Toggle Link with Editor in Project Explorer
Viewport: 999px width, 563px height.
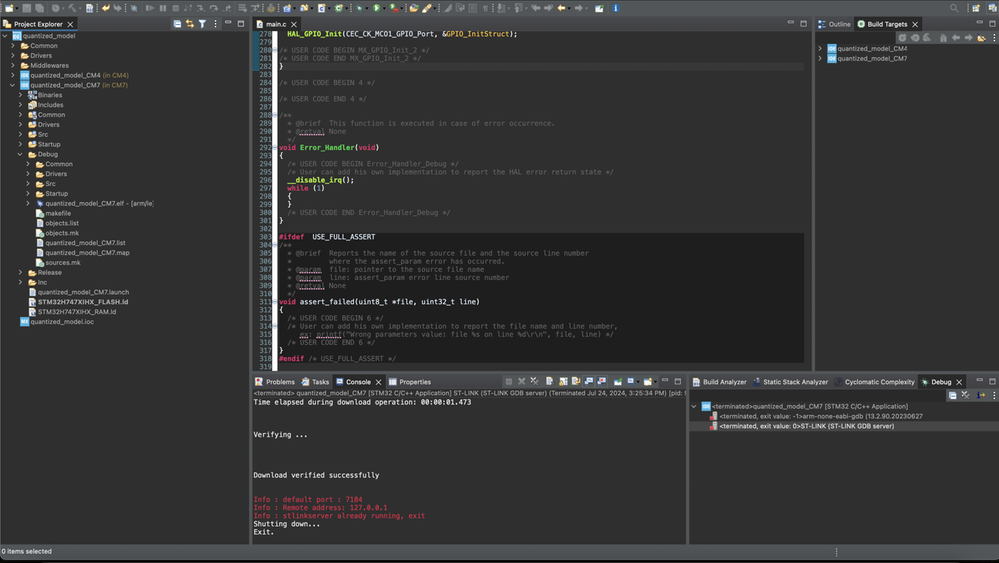tap(190, 24)
